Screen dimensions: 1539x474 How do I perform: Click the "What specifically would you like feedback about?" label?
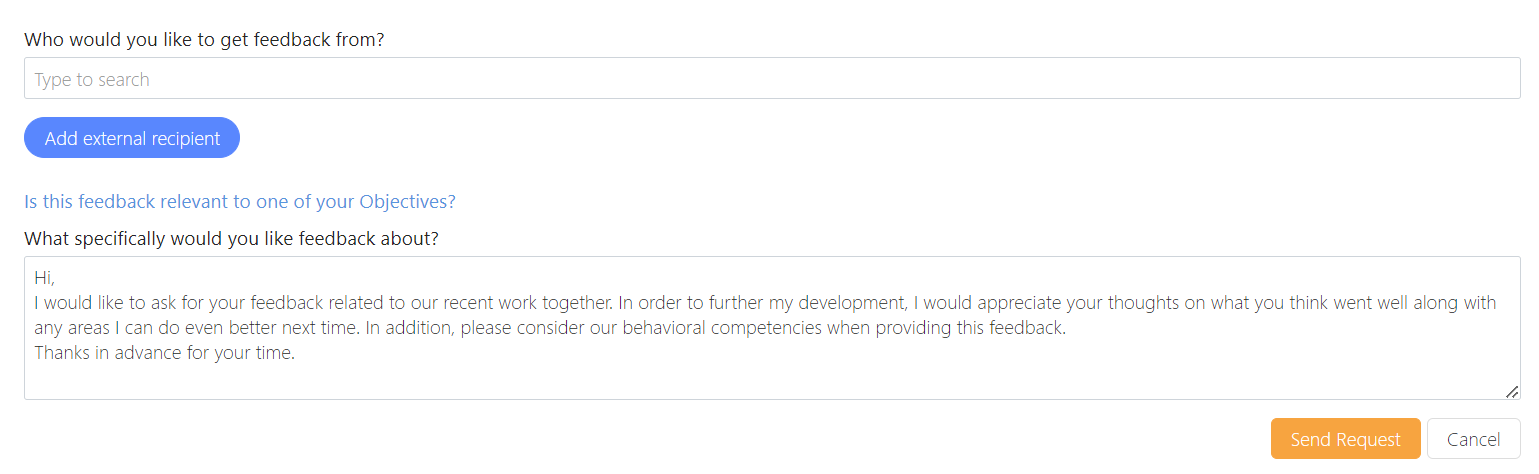[231, 239]
